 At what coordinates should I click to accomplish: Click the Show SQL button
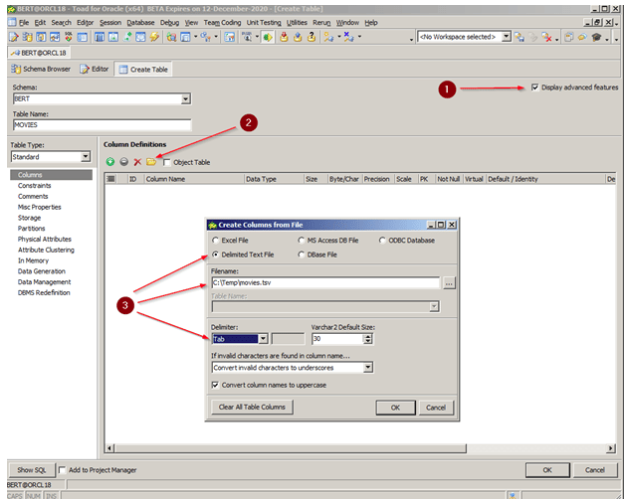pos(31,470)
